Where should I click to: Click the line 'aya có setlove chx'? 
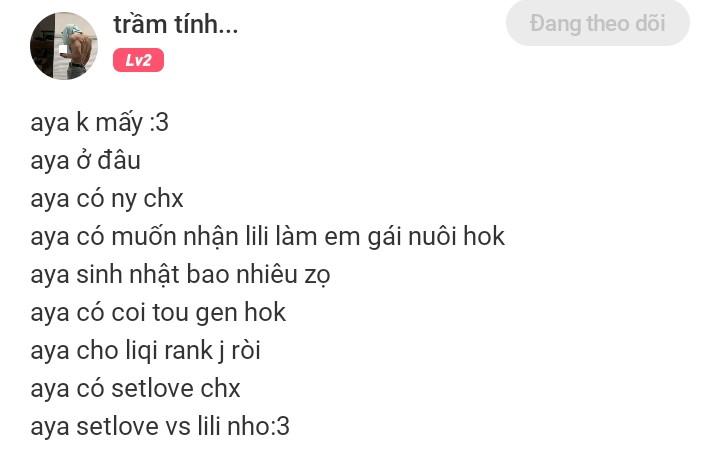pos(135,389)
